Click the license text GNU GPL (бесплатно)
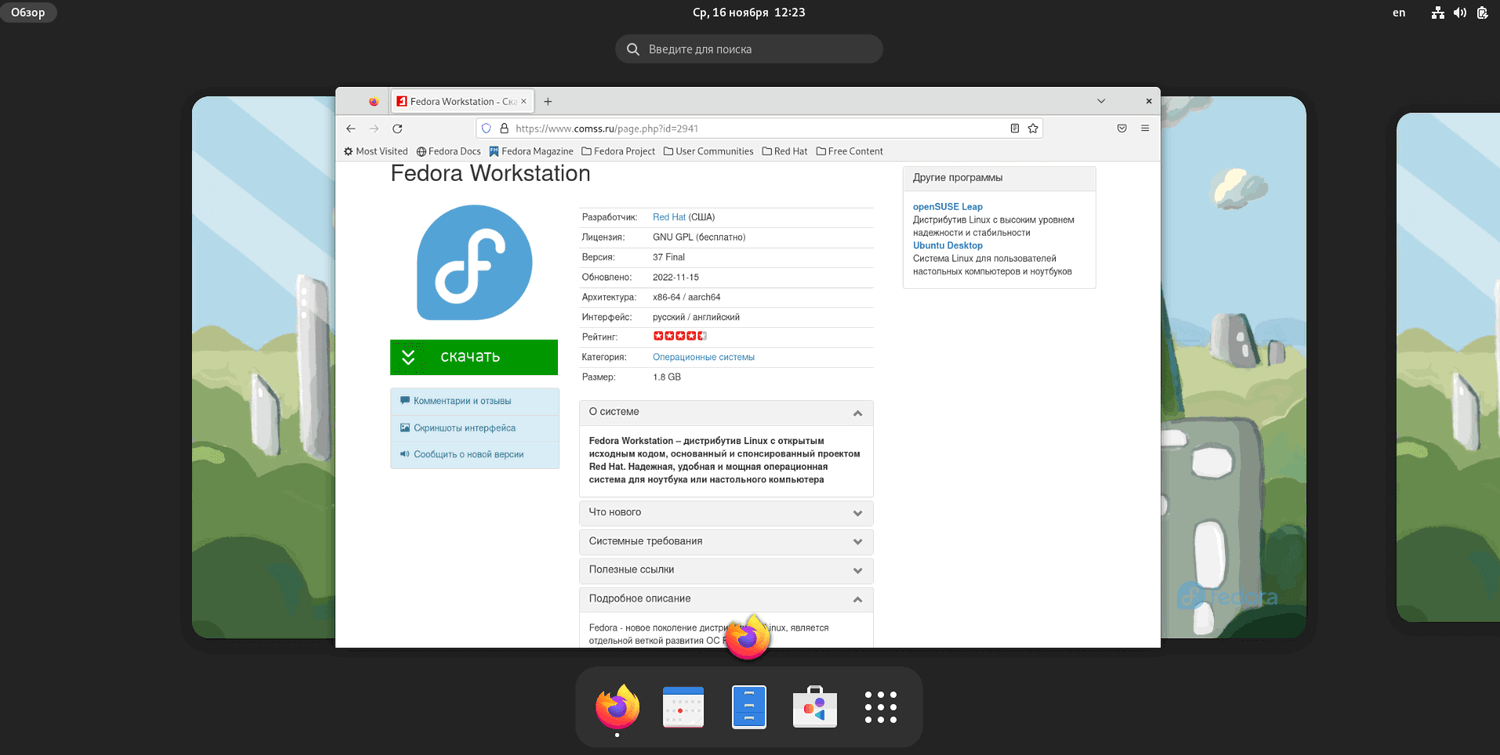The height and width of the screenshot is (755, 1500). point(699,237)
